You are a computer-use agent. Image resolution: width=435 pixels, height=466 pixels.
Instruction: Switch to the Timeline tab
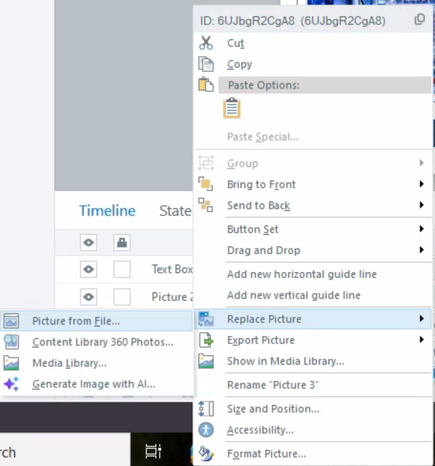[x=107, y=211]
